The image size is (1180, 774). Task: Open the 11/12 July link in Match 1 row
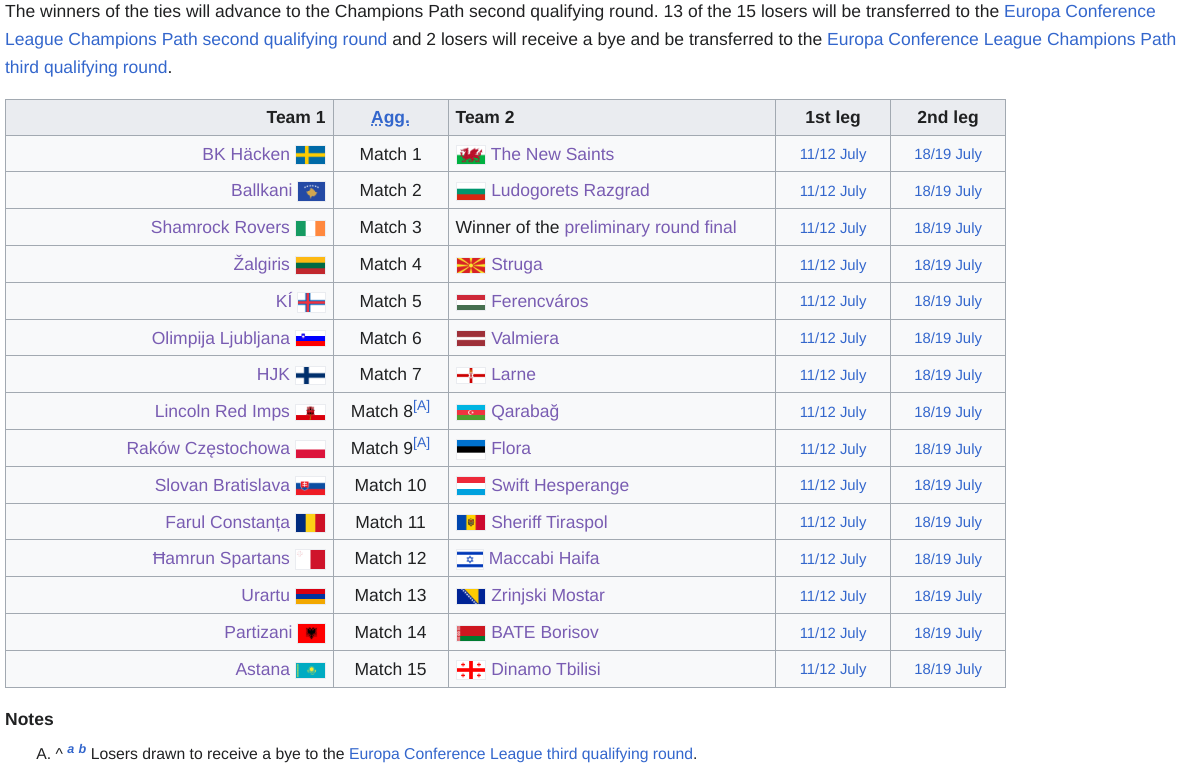coord(833,154)
